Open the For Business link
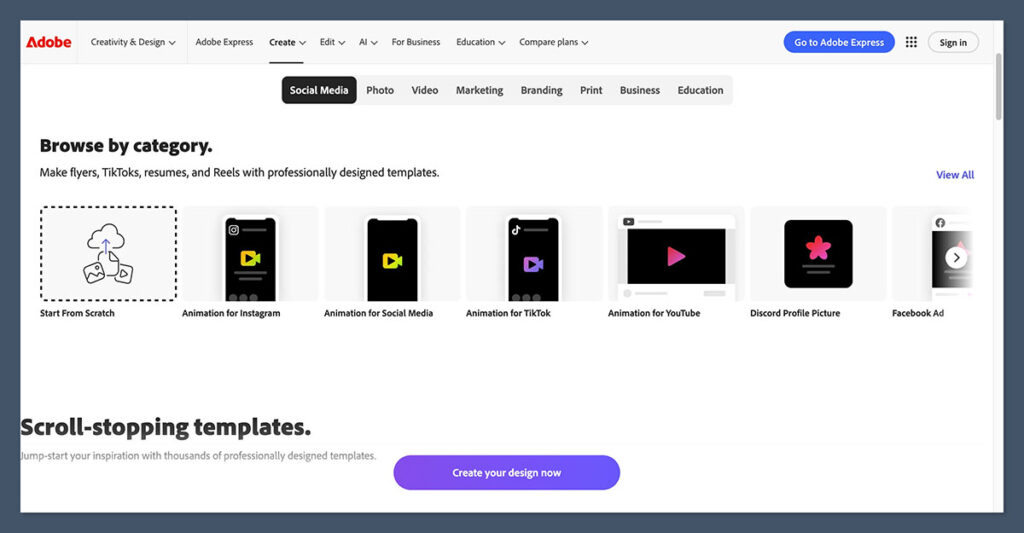Viewport: 1024px width, 533px height. pyautogui.click(x=416, y=42)
